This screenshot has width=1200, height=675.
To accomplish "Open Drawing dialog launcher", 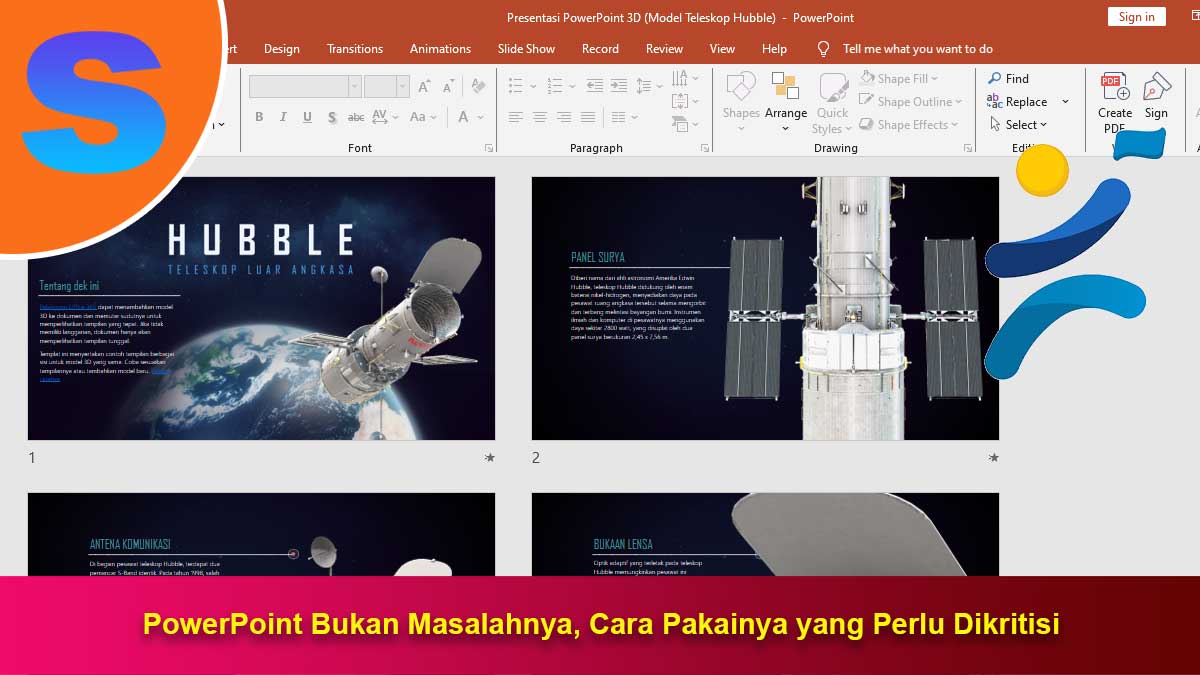I will coord(968,148).
